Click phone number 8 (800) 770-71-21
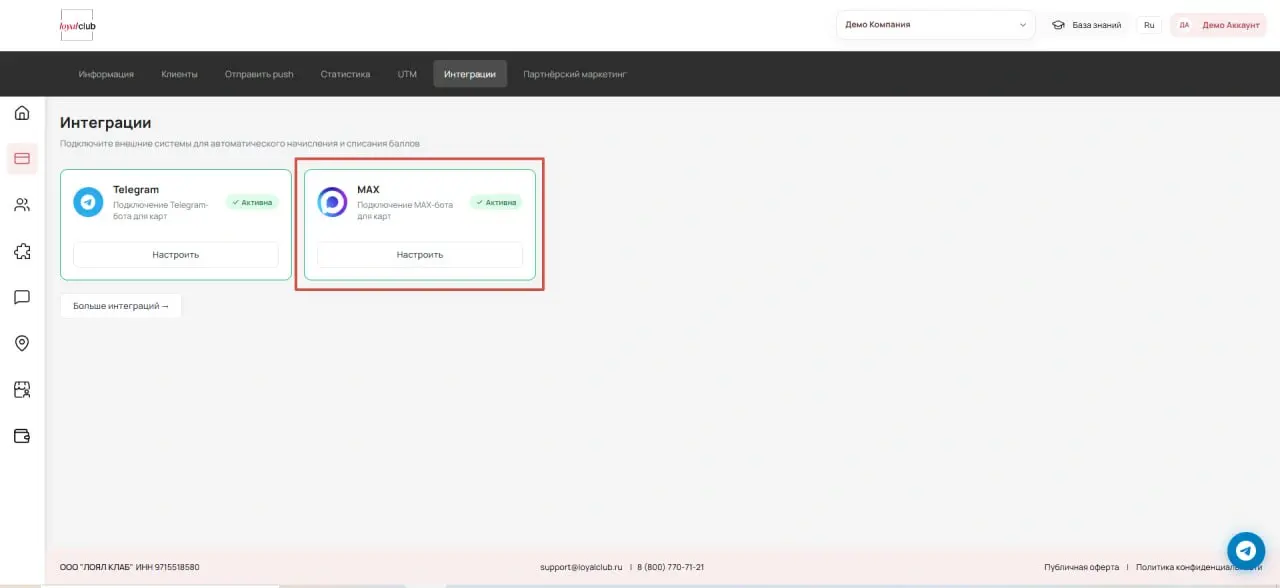The width and height of the screenshot is (1280, 588). click(x=671, y=567)
